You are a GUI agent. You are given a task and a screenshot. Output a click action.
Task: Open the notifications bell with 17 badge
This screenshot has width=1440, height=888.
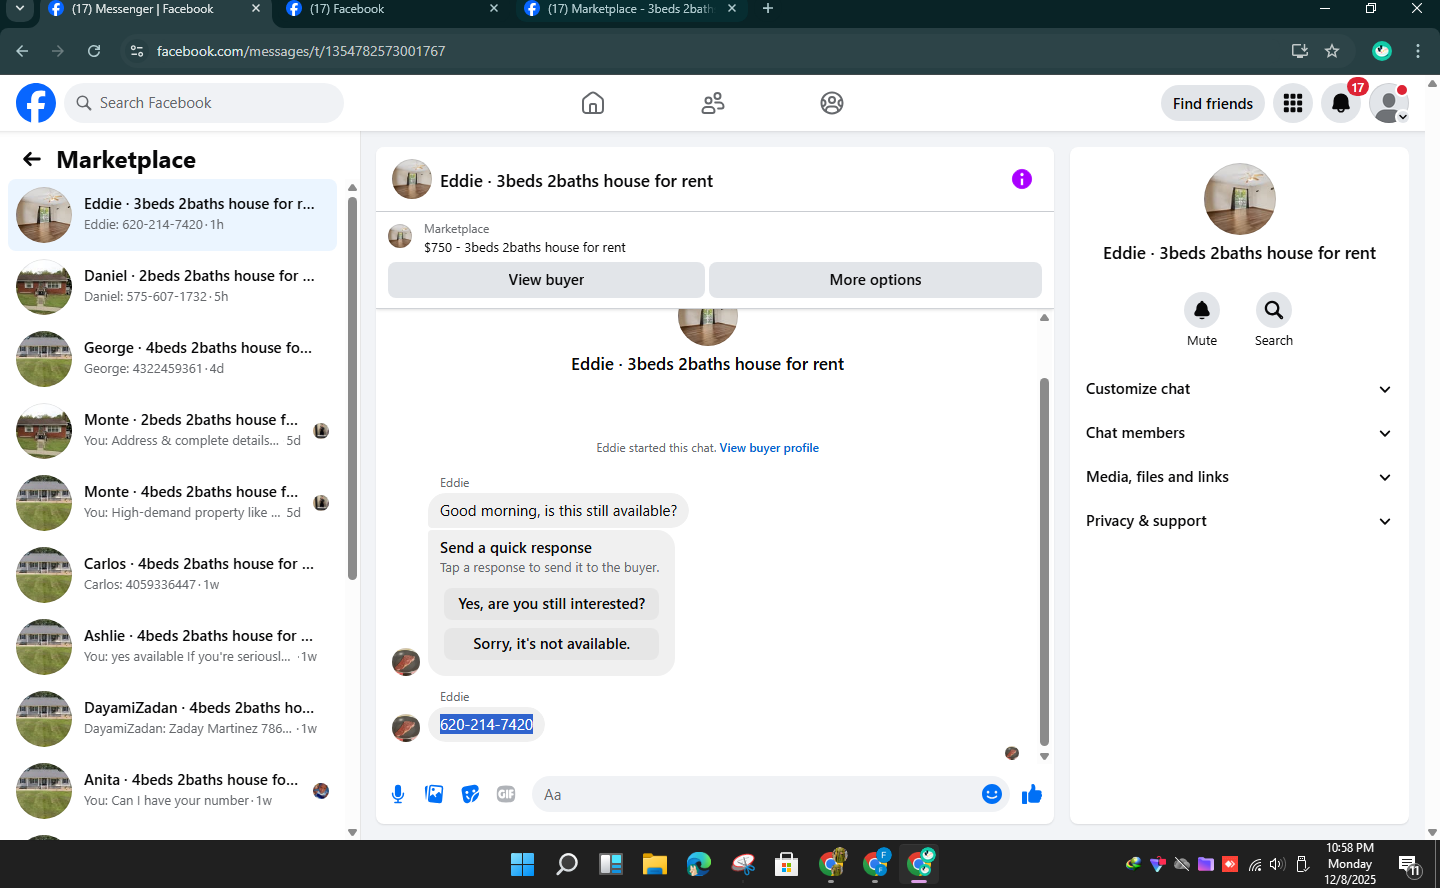pyautogui.click(x=1341, y=103)
